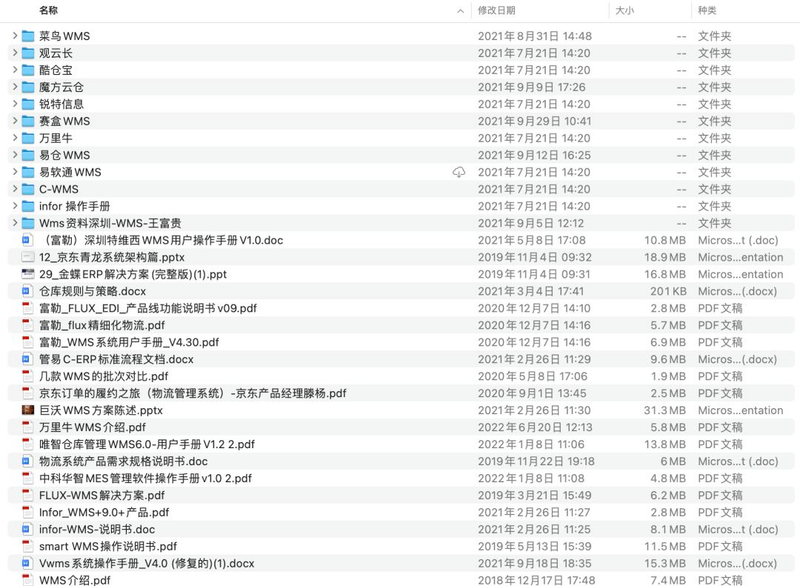Click the folder icon of 魔方云仓

[x=30, y=87]
